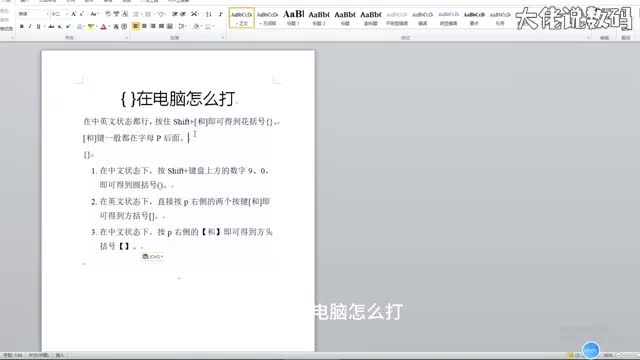Place cursor in title '{ }在电脑怎么打'
640x360 pixels.
pyautogui.click(x=178, y=99)
